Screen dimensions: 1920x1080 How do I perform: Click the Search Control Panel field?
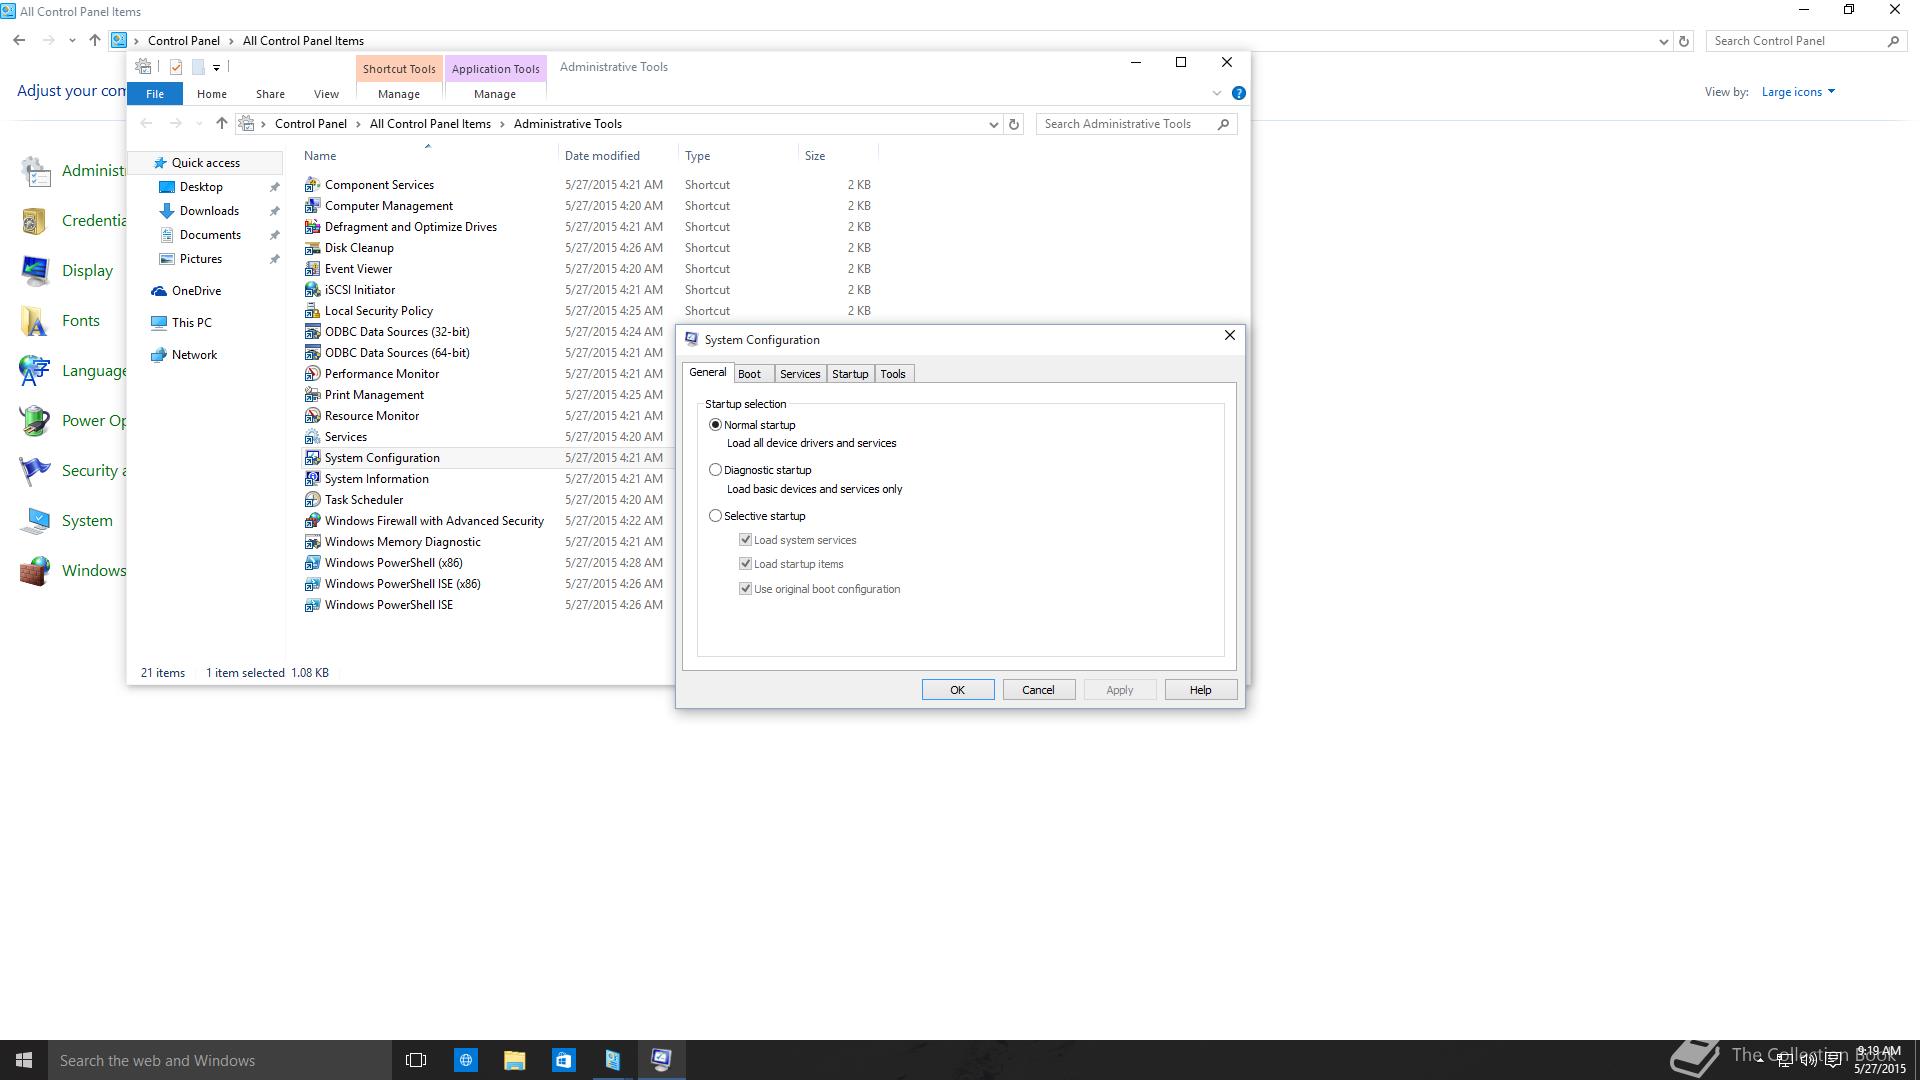1805,41
